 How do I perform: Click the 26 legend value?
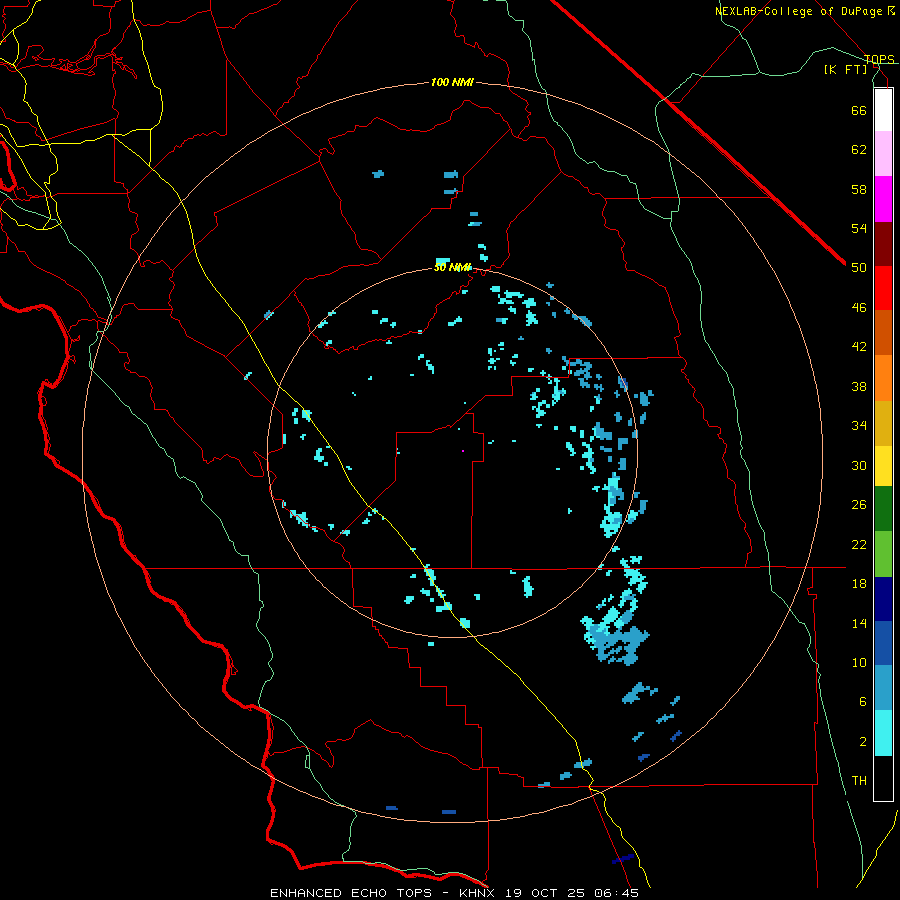tap(859, 505)
